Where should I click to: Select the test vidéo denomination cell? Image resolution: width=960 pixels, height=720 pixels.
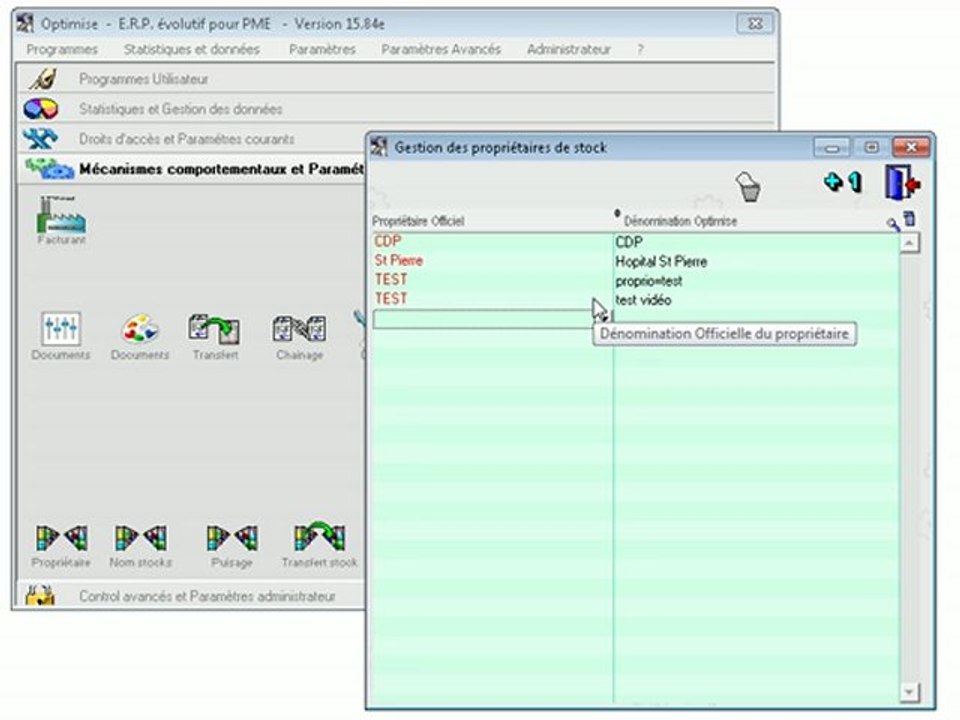click(757, 300)
